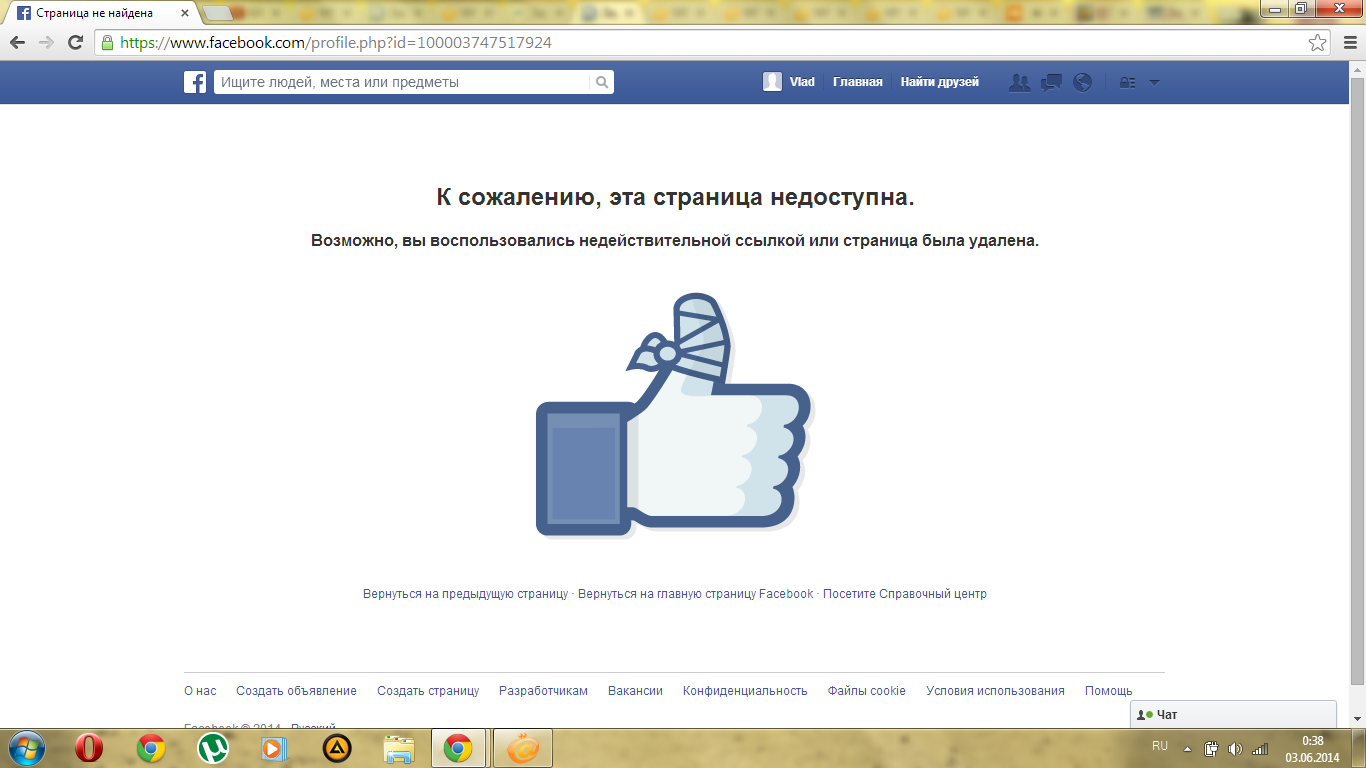The height and width of the screenshot is (768, 1366).
Task: Open the Вакансии footer link
Action: (x=635, y=691)
